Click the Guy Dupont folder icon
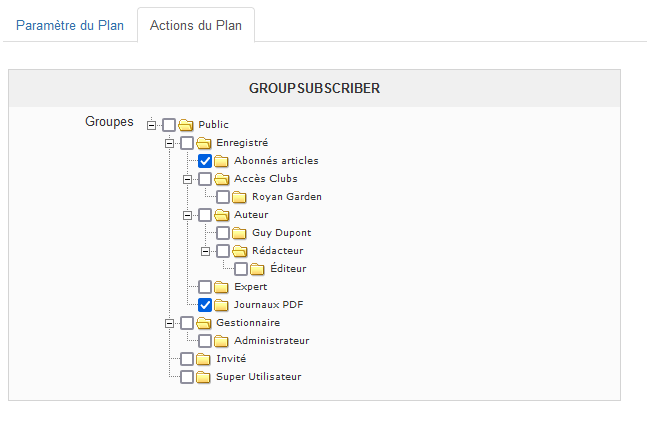Viewport: 647px width, 425px height. click(240, 233)
